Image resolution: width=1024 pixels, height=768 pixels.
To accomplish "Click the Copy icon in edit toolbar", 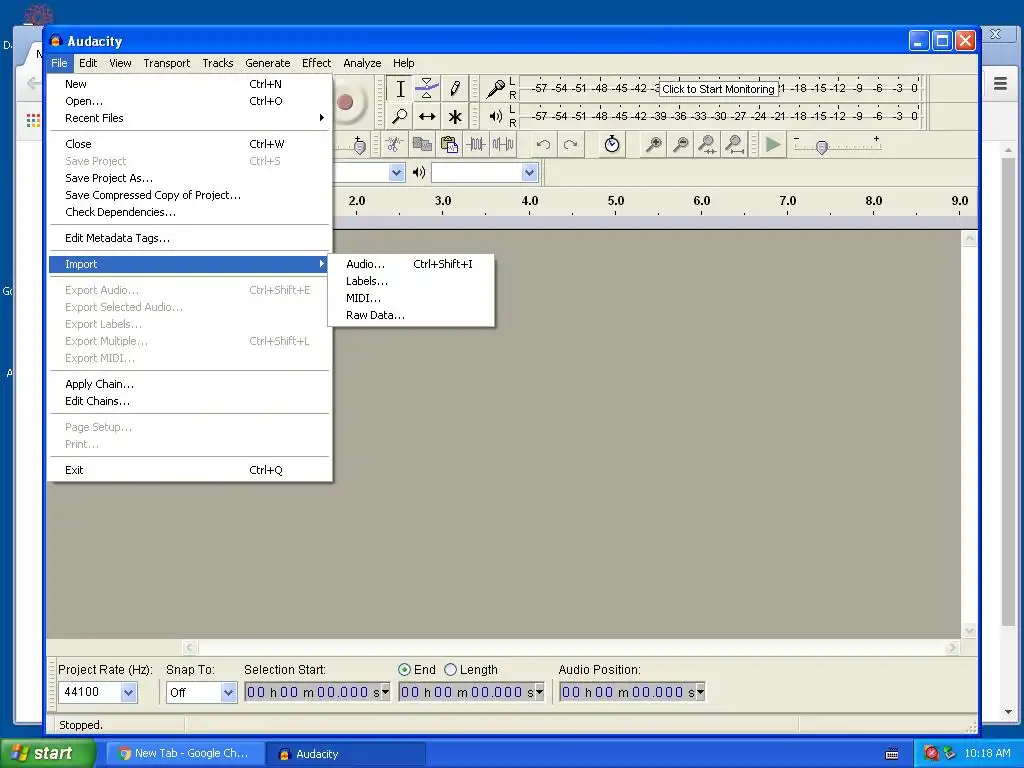I will point(422,144).
